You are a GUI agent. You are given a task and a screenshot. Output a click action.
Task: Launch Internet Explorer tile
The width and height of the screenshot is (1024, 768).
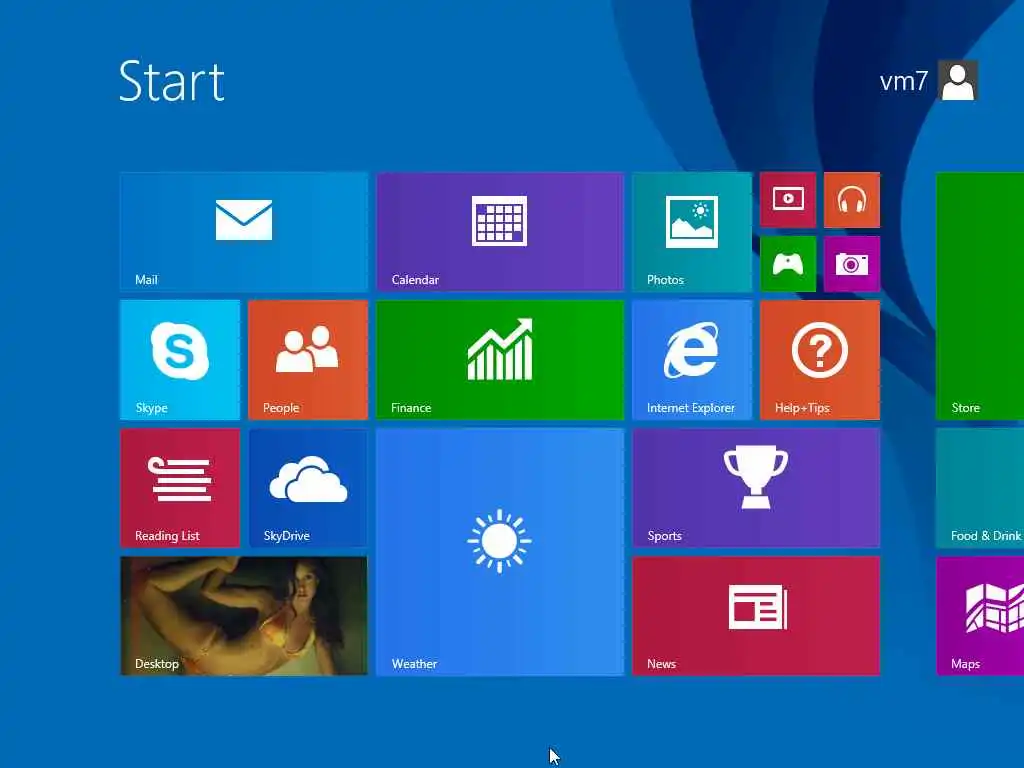692,360
